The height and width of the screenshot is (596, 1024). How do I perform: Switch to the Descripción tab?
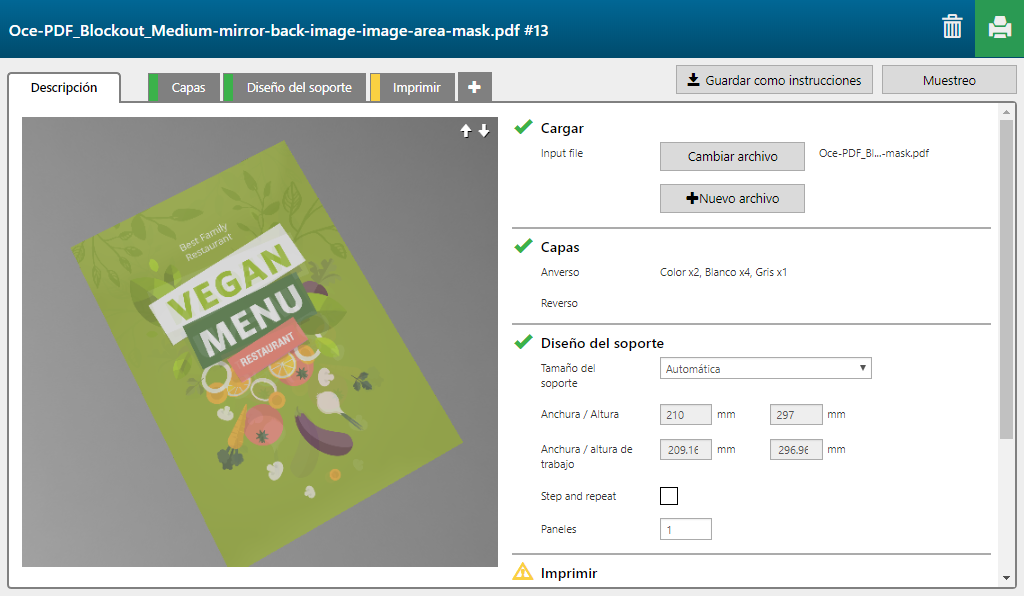[x=64, y=87]
